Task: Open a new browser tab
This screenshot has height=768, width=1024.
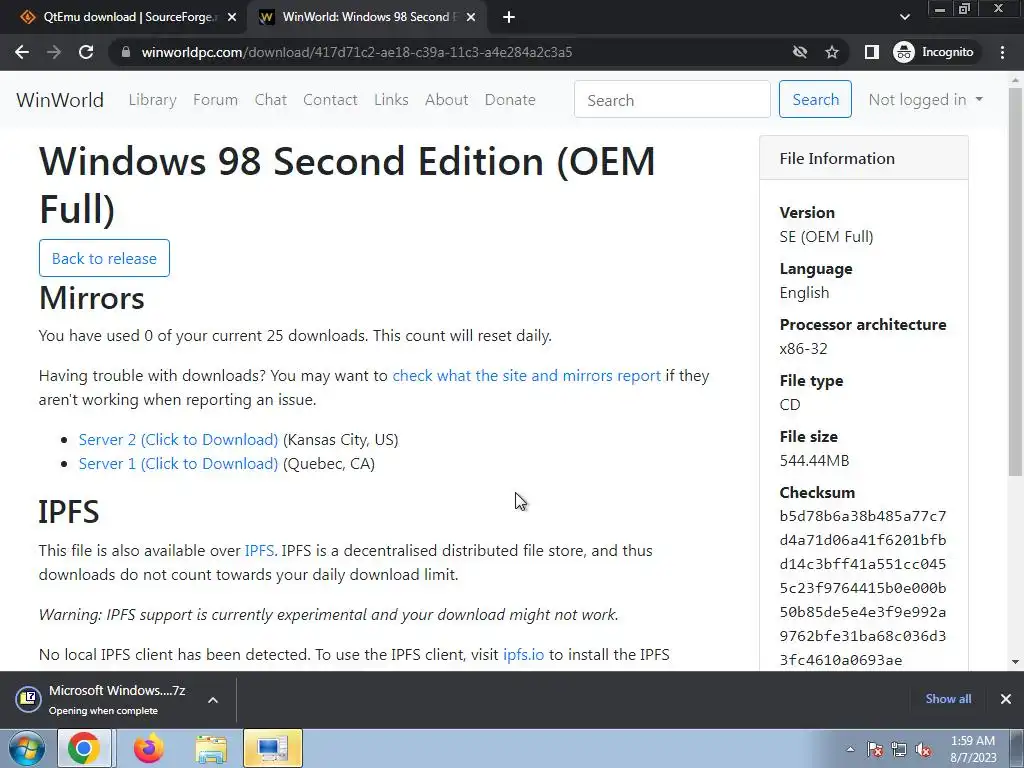Action: pyautogui.click(x=509, y=17)
